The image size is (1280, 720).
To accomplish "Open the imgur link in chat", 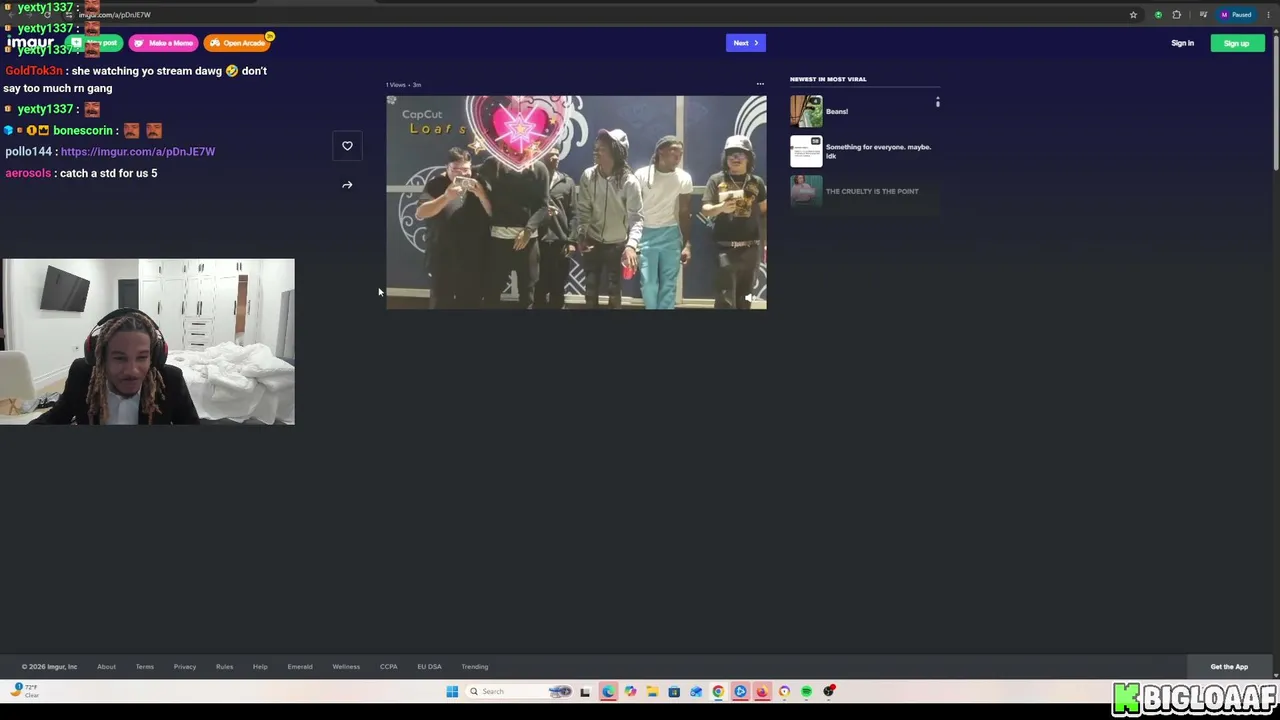I will coord(138,152).
